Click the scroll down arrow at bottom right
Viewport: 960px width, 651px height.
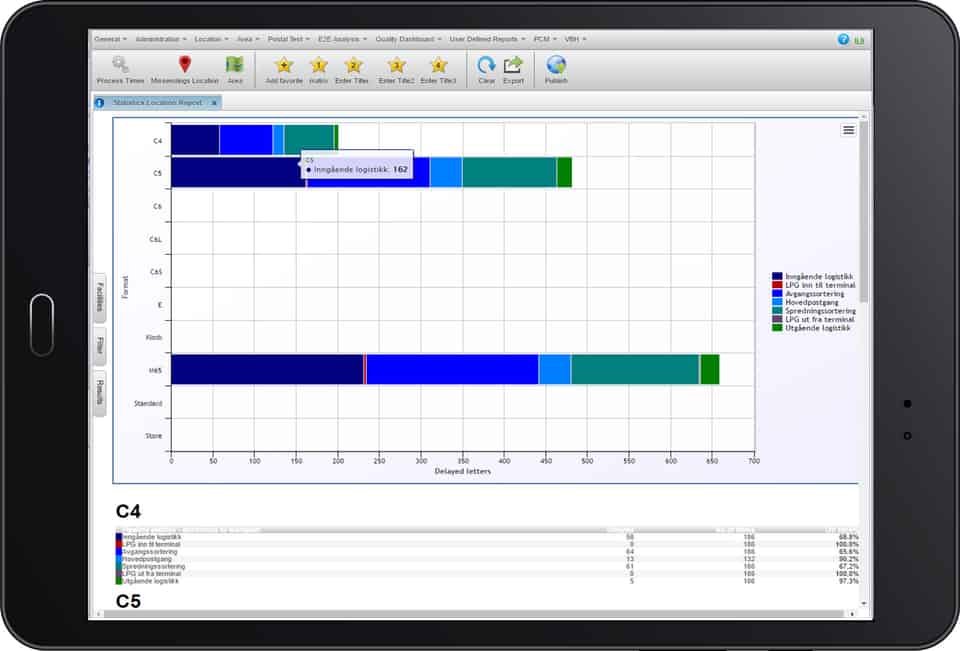click(864, 603)
